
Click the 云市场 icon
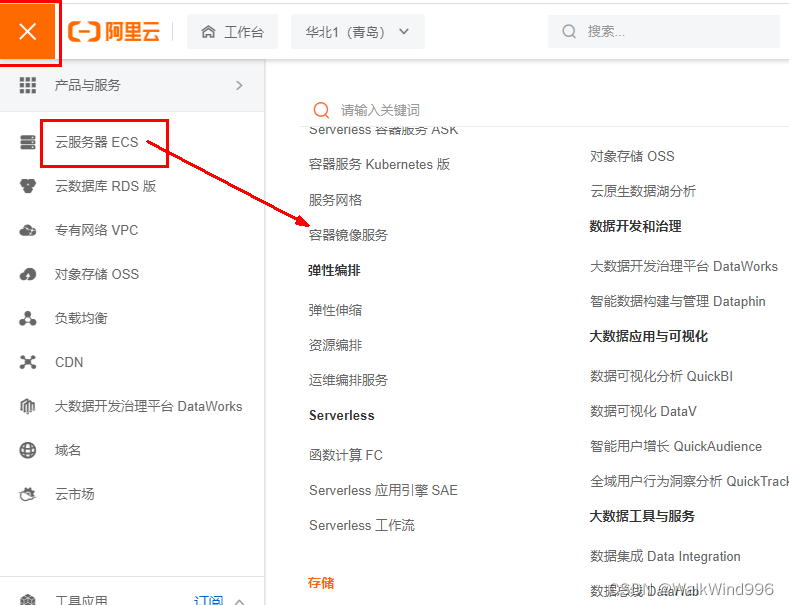coord(28,494)
